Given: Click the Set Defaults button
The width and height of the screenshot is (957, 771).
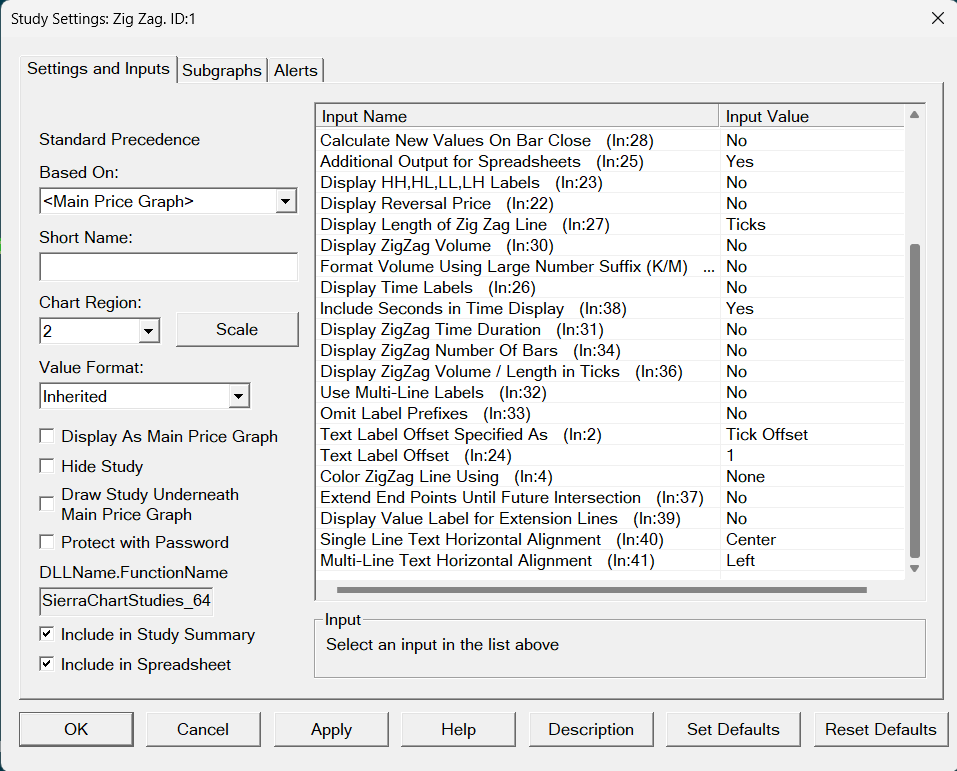Looking at the screenshot, I should [733, 729].
